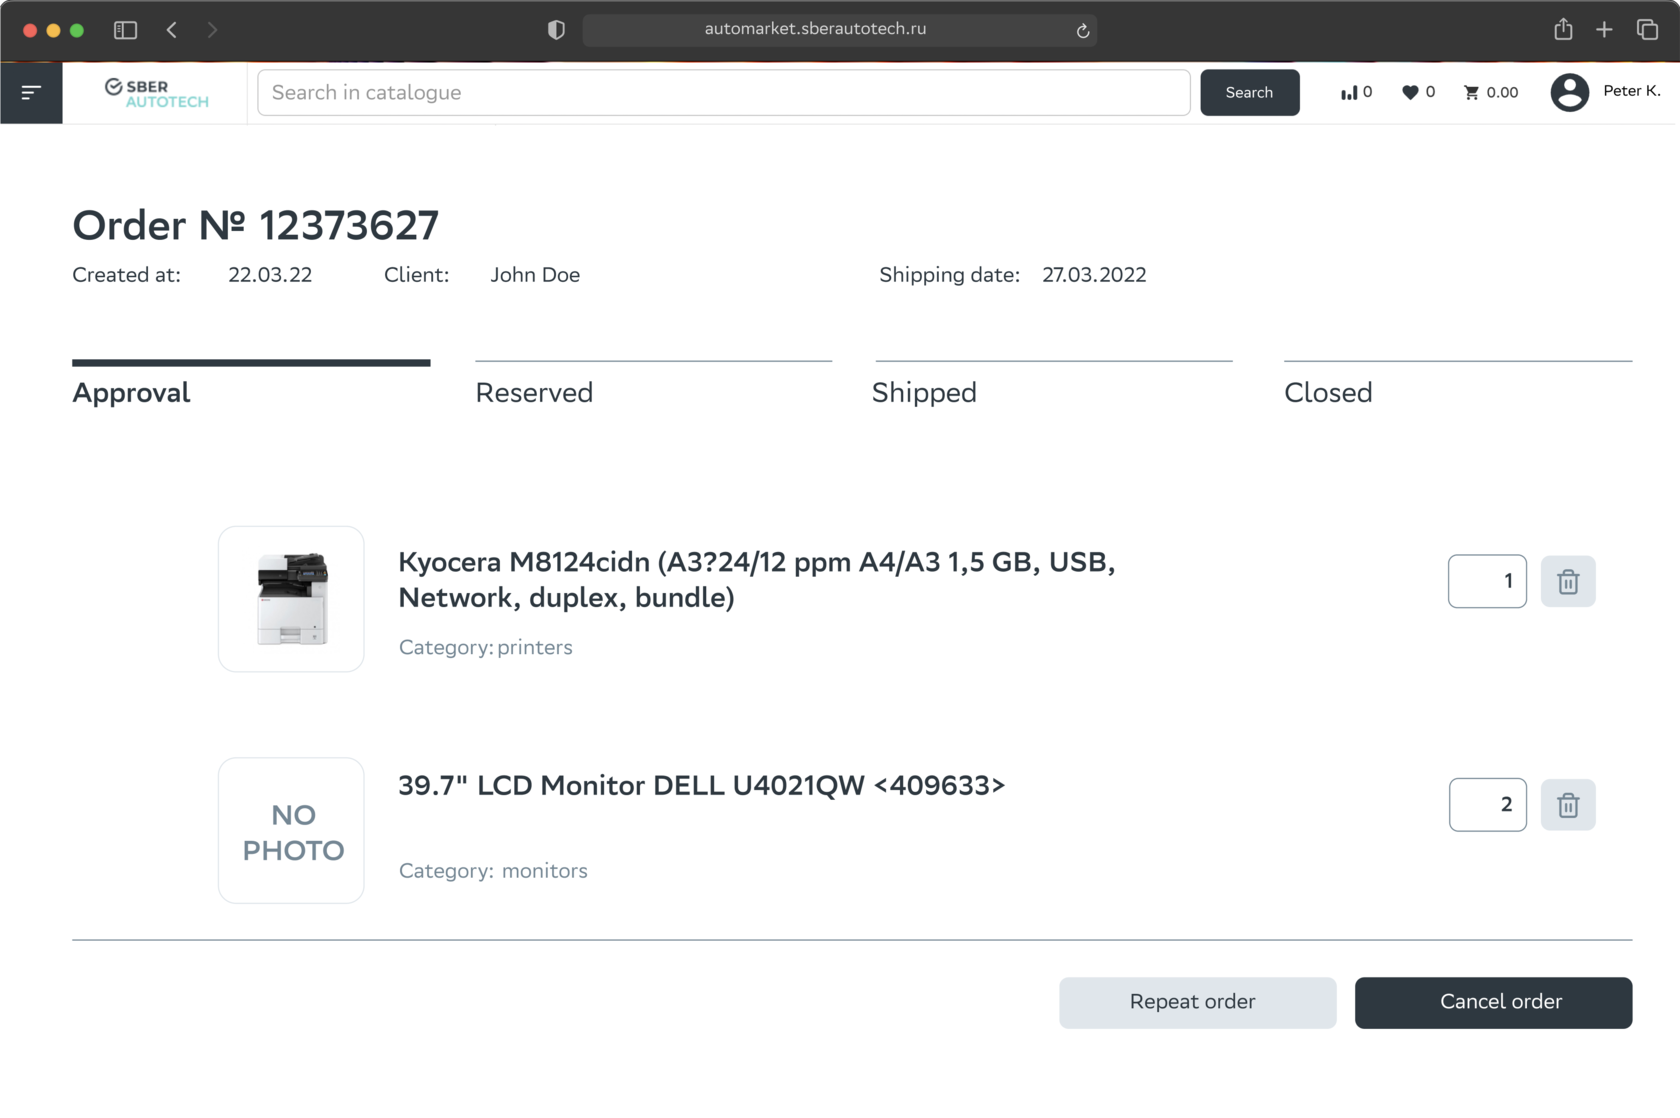Click the Sber Autotech logo
The height and width of the screenshot is (1118, 1680).
point(156,93)
